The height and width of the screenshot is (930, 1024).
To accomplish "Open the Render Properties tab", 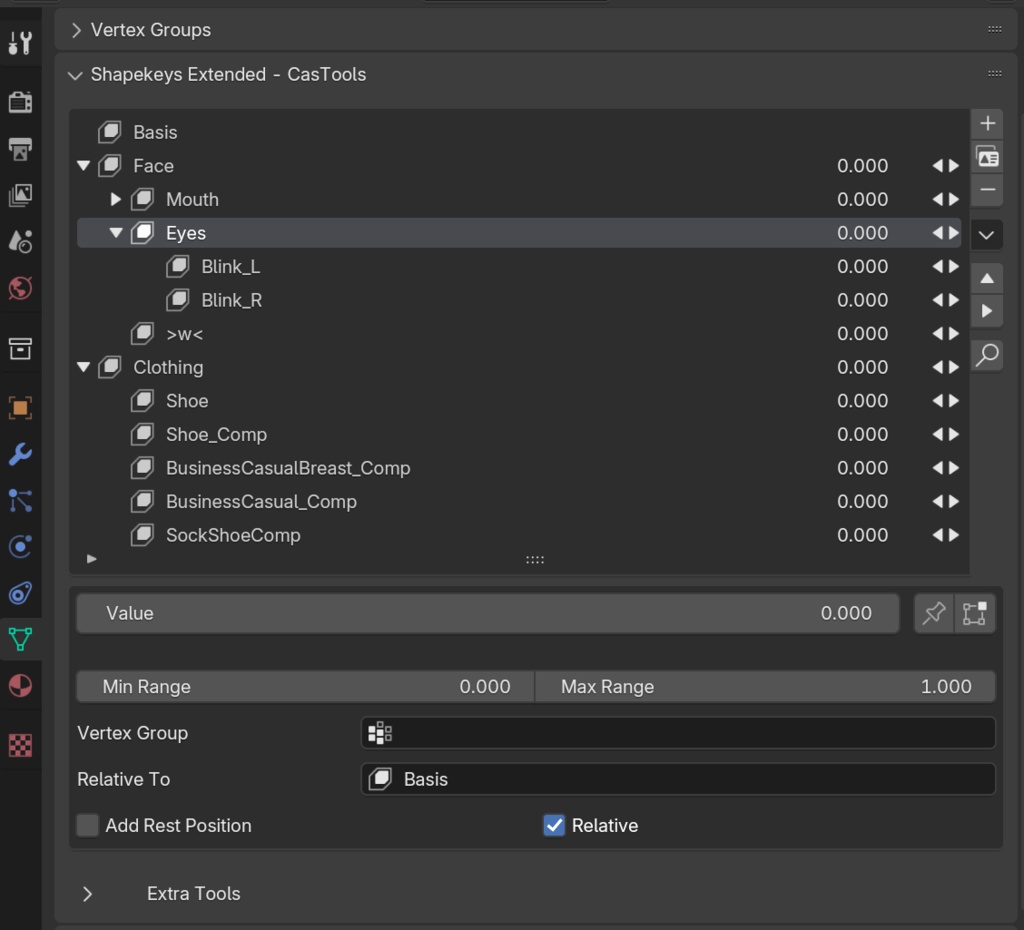I will (20, 101).
